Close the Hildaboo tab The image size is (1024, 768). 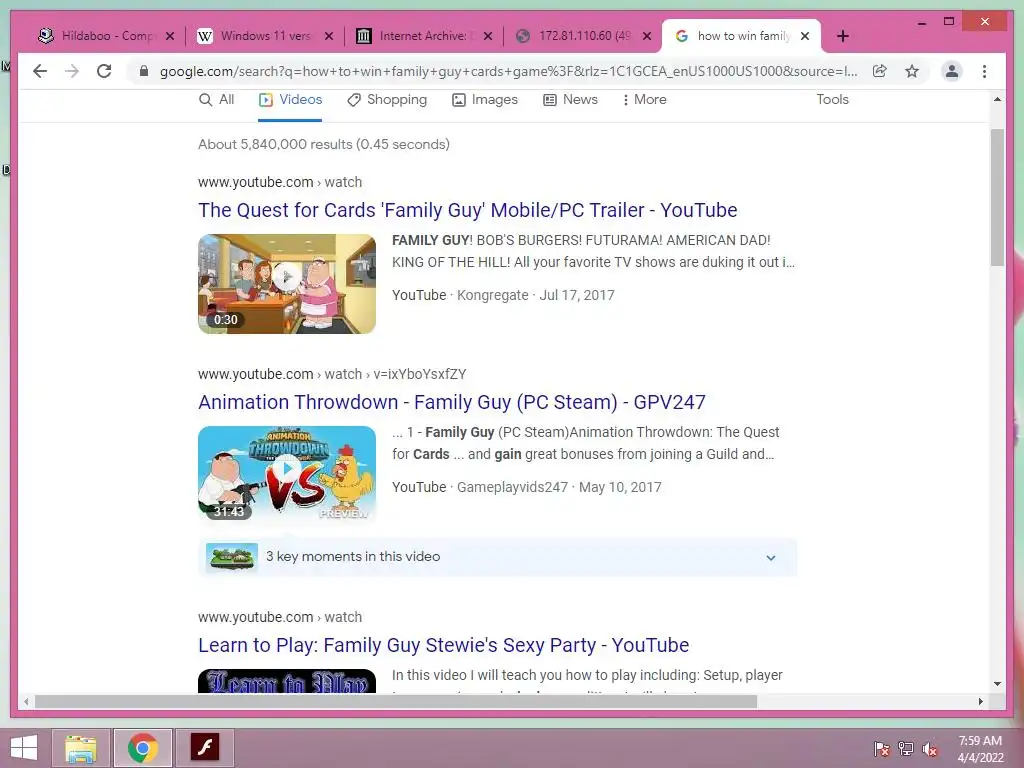point(170,37)
